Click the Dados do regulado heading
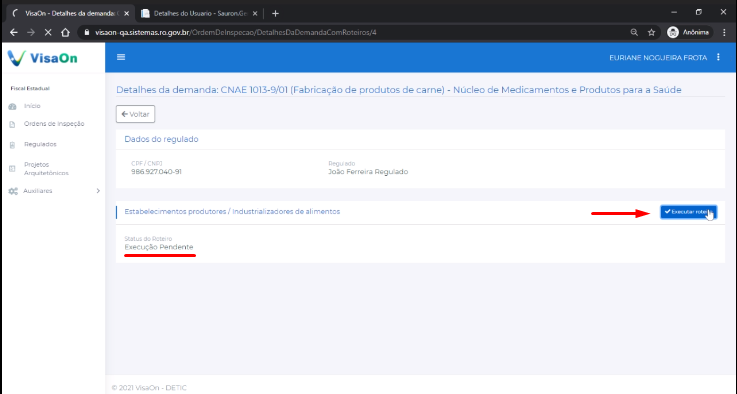737x394 pixels. click(161, 139)
